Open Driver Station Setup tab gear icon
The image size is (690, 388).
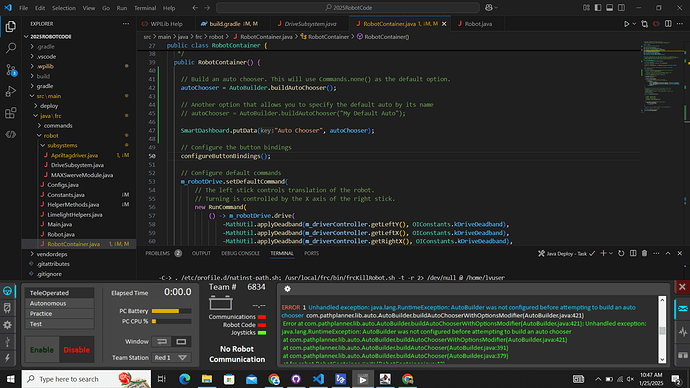coord(7,325)
